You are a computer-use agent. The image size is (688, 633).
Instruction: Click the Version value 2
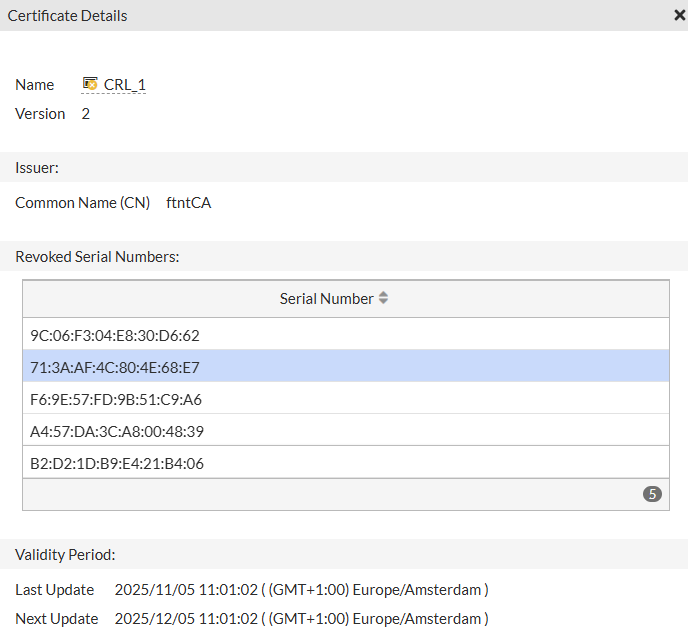click(86, 113)
